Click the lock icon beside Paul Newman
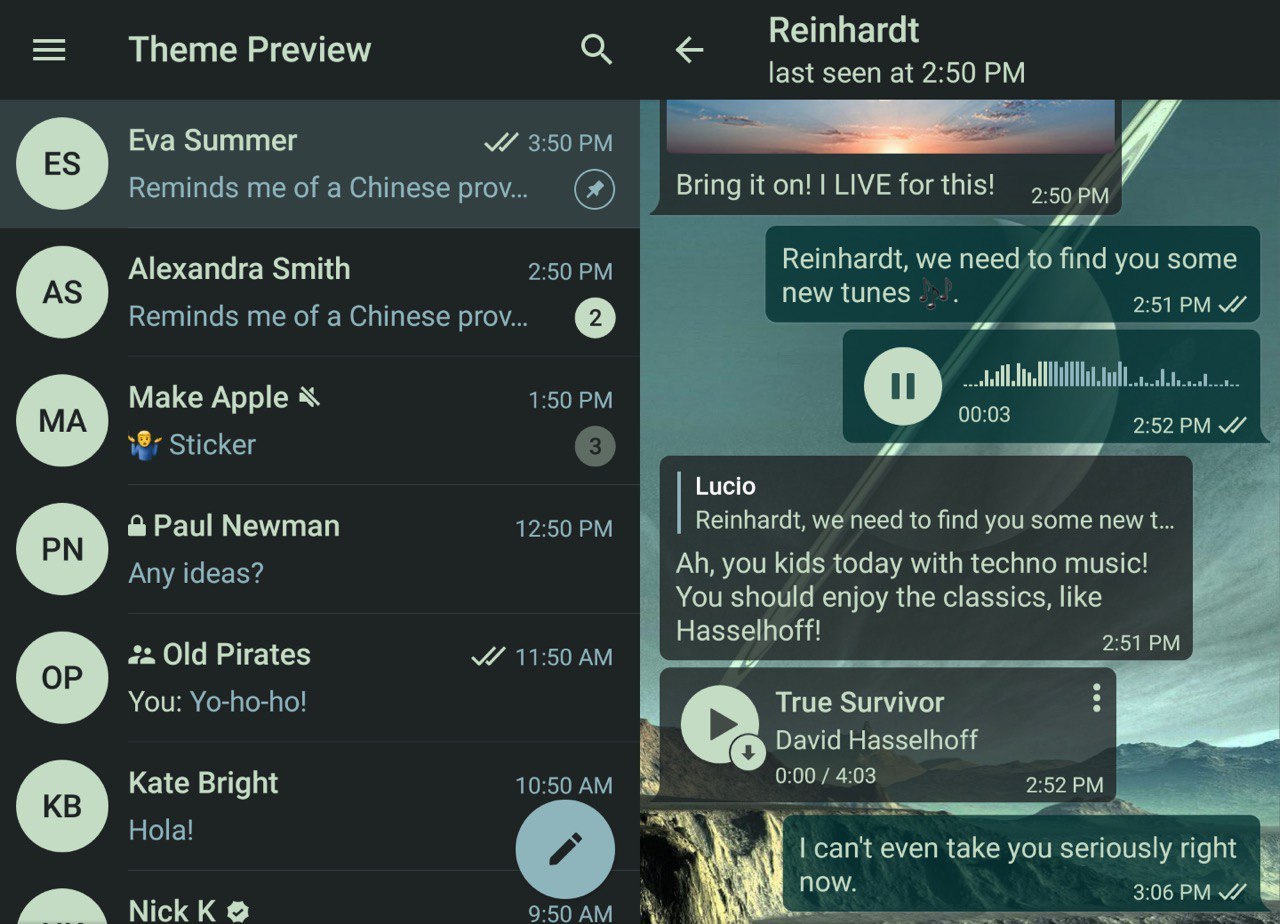The image size is (1280, 924). (x=137, y=526)
